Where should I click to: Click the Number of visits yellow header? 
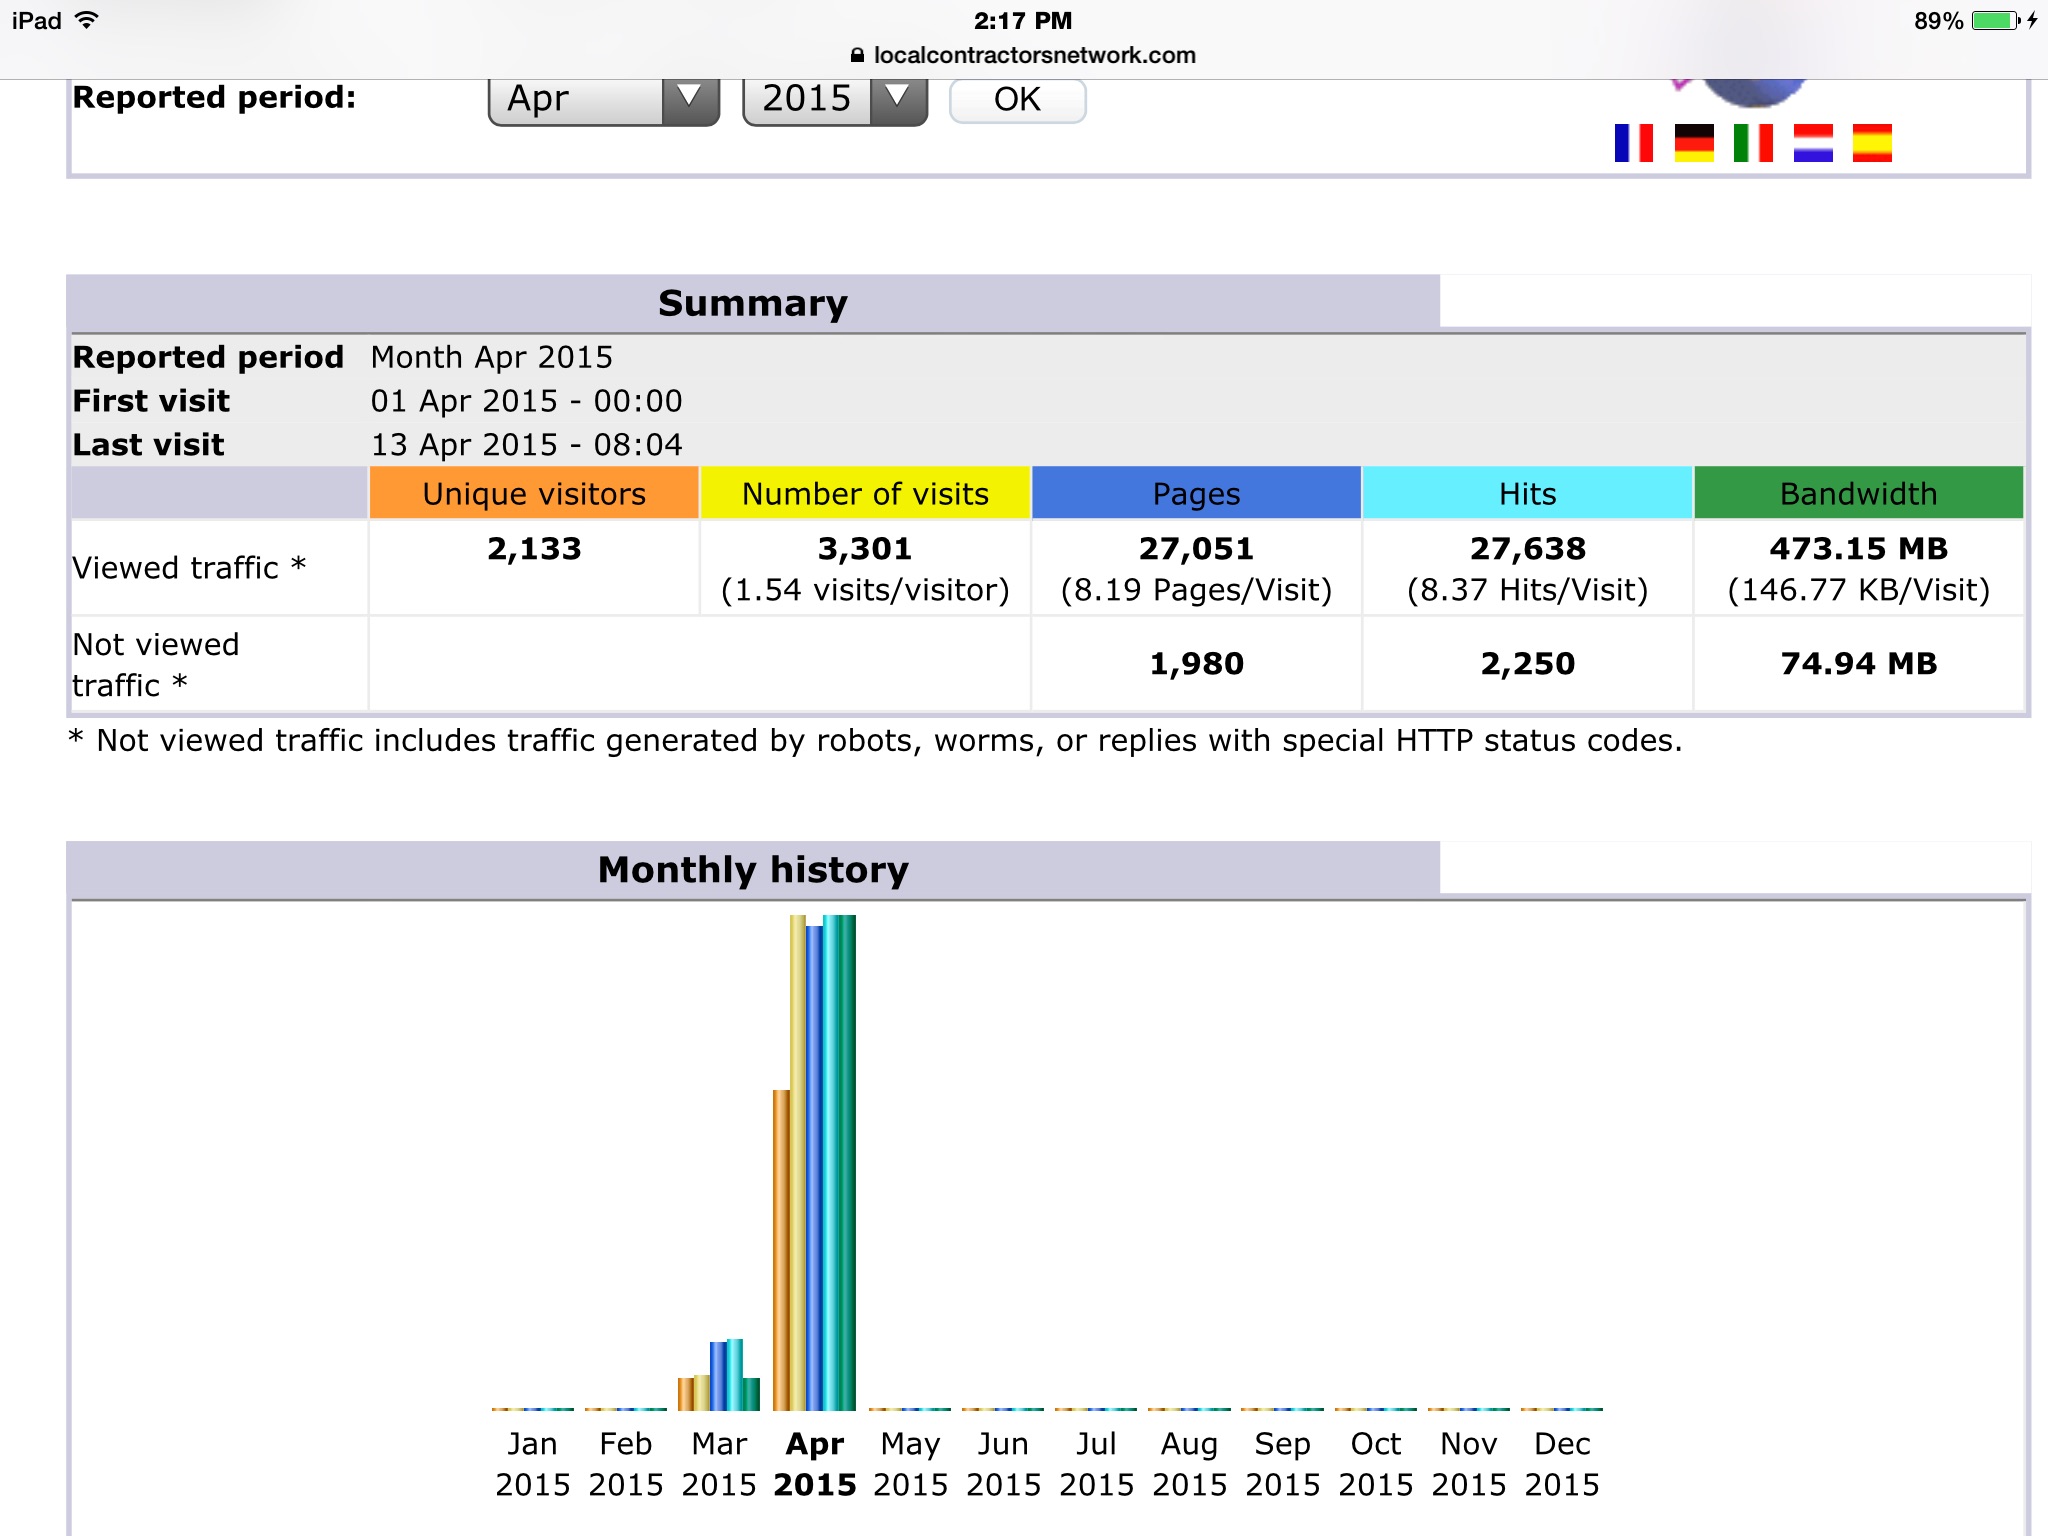pos(865,494)
